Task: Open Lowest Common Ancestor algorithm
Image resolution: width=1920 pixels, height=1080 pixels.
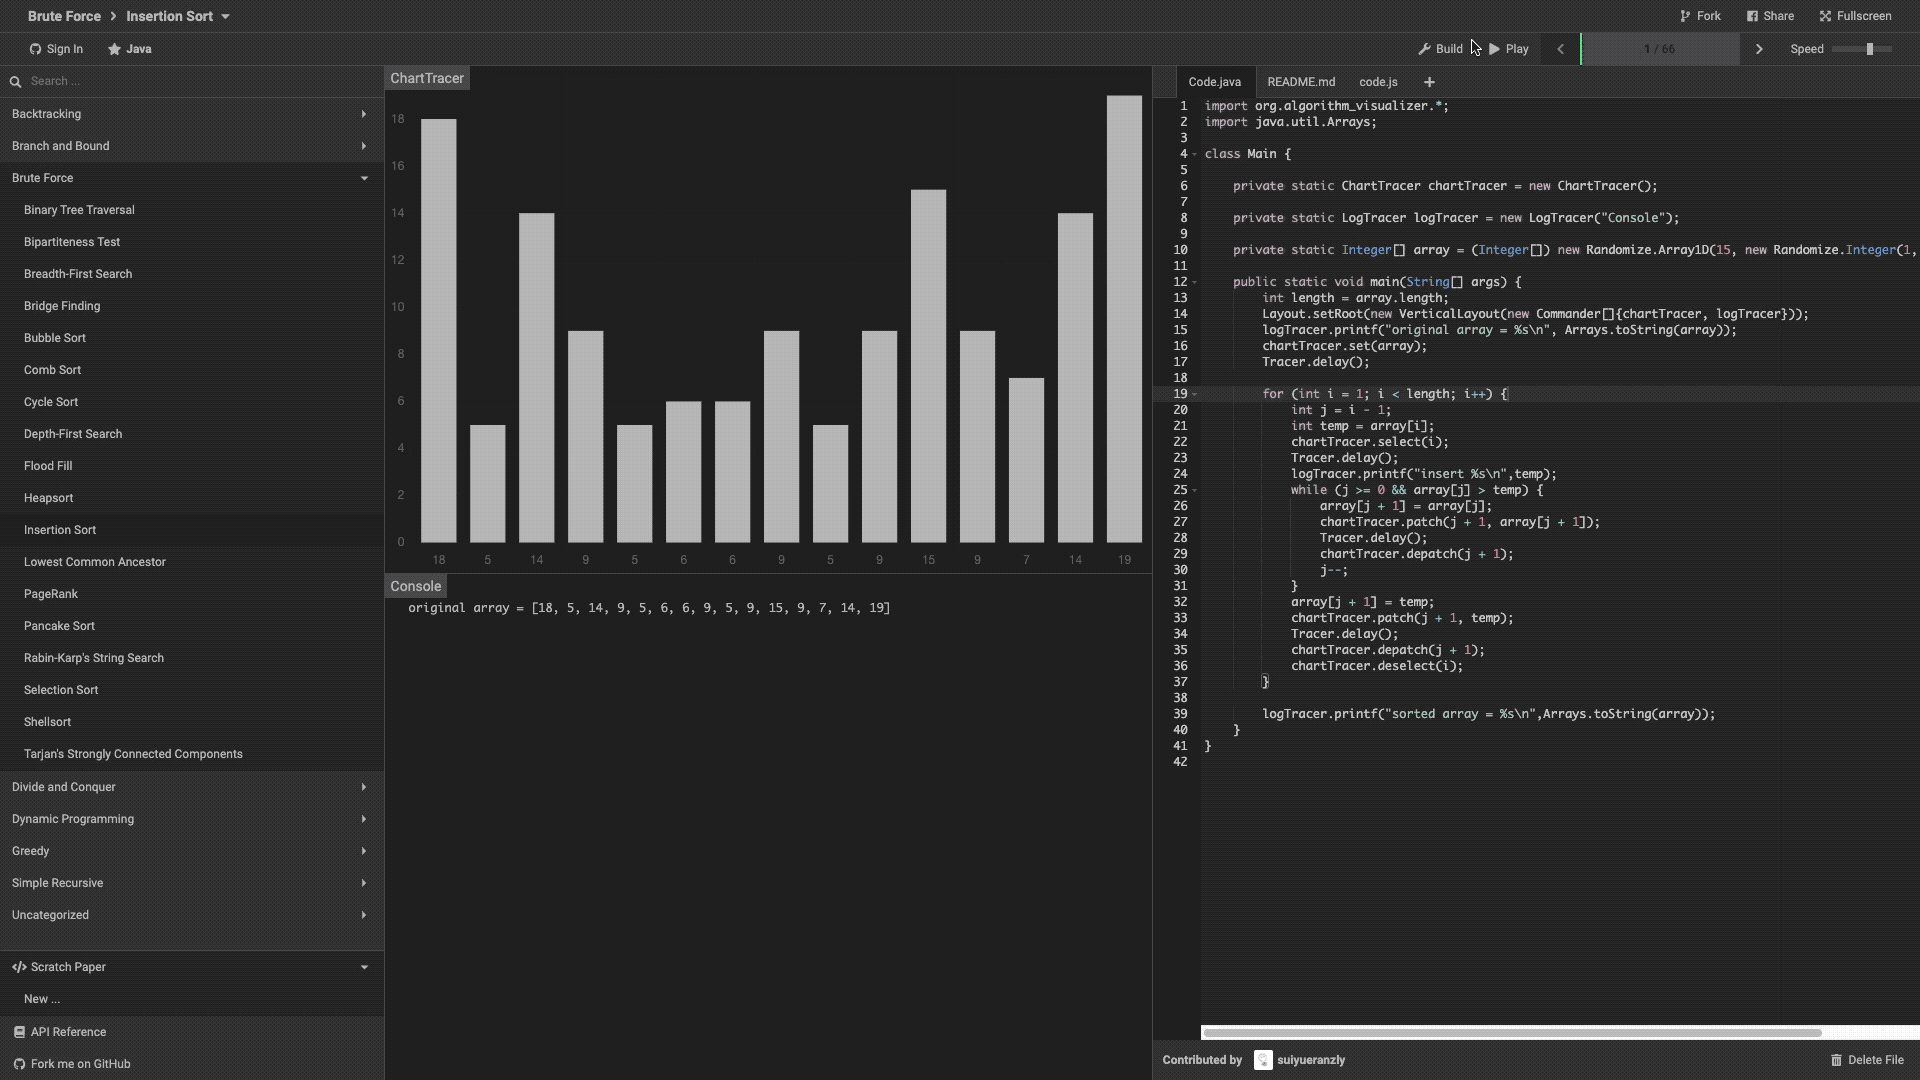Action: pos(192,562)
